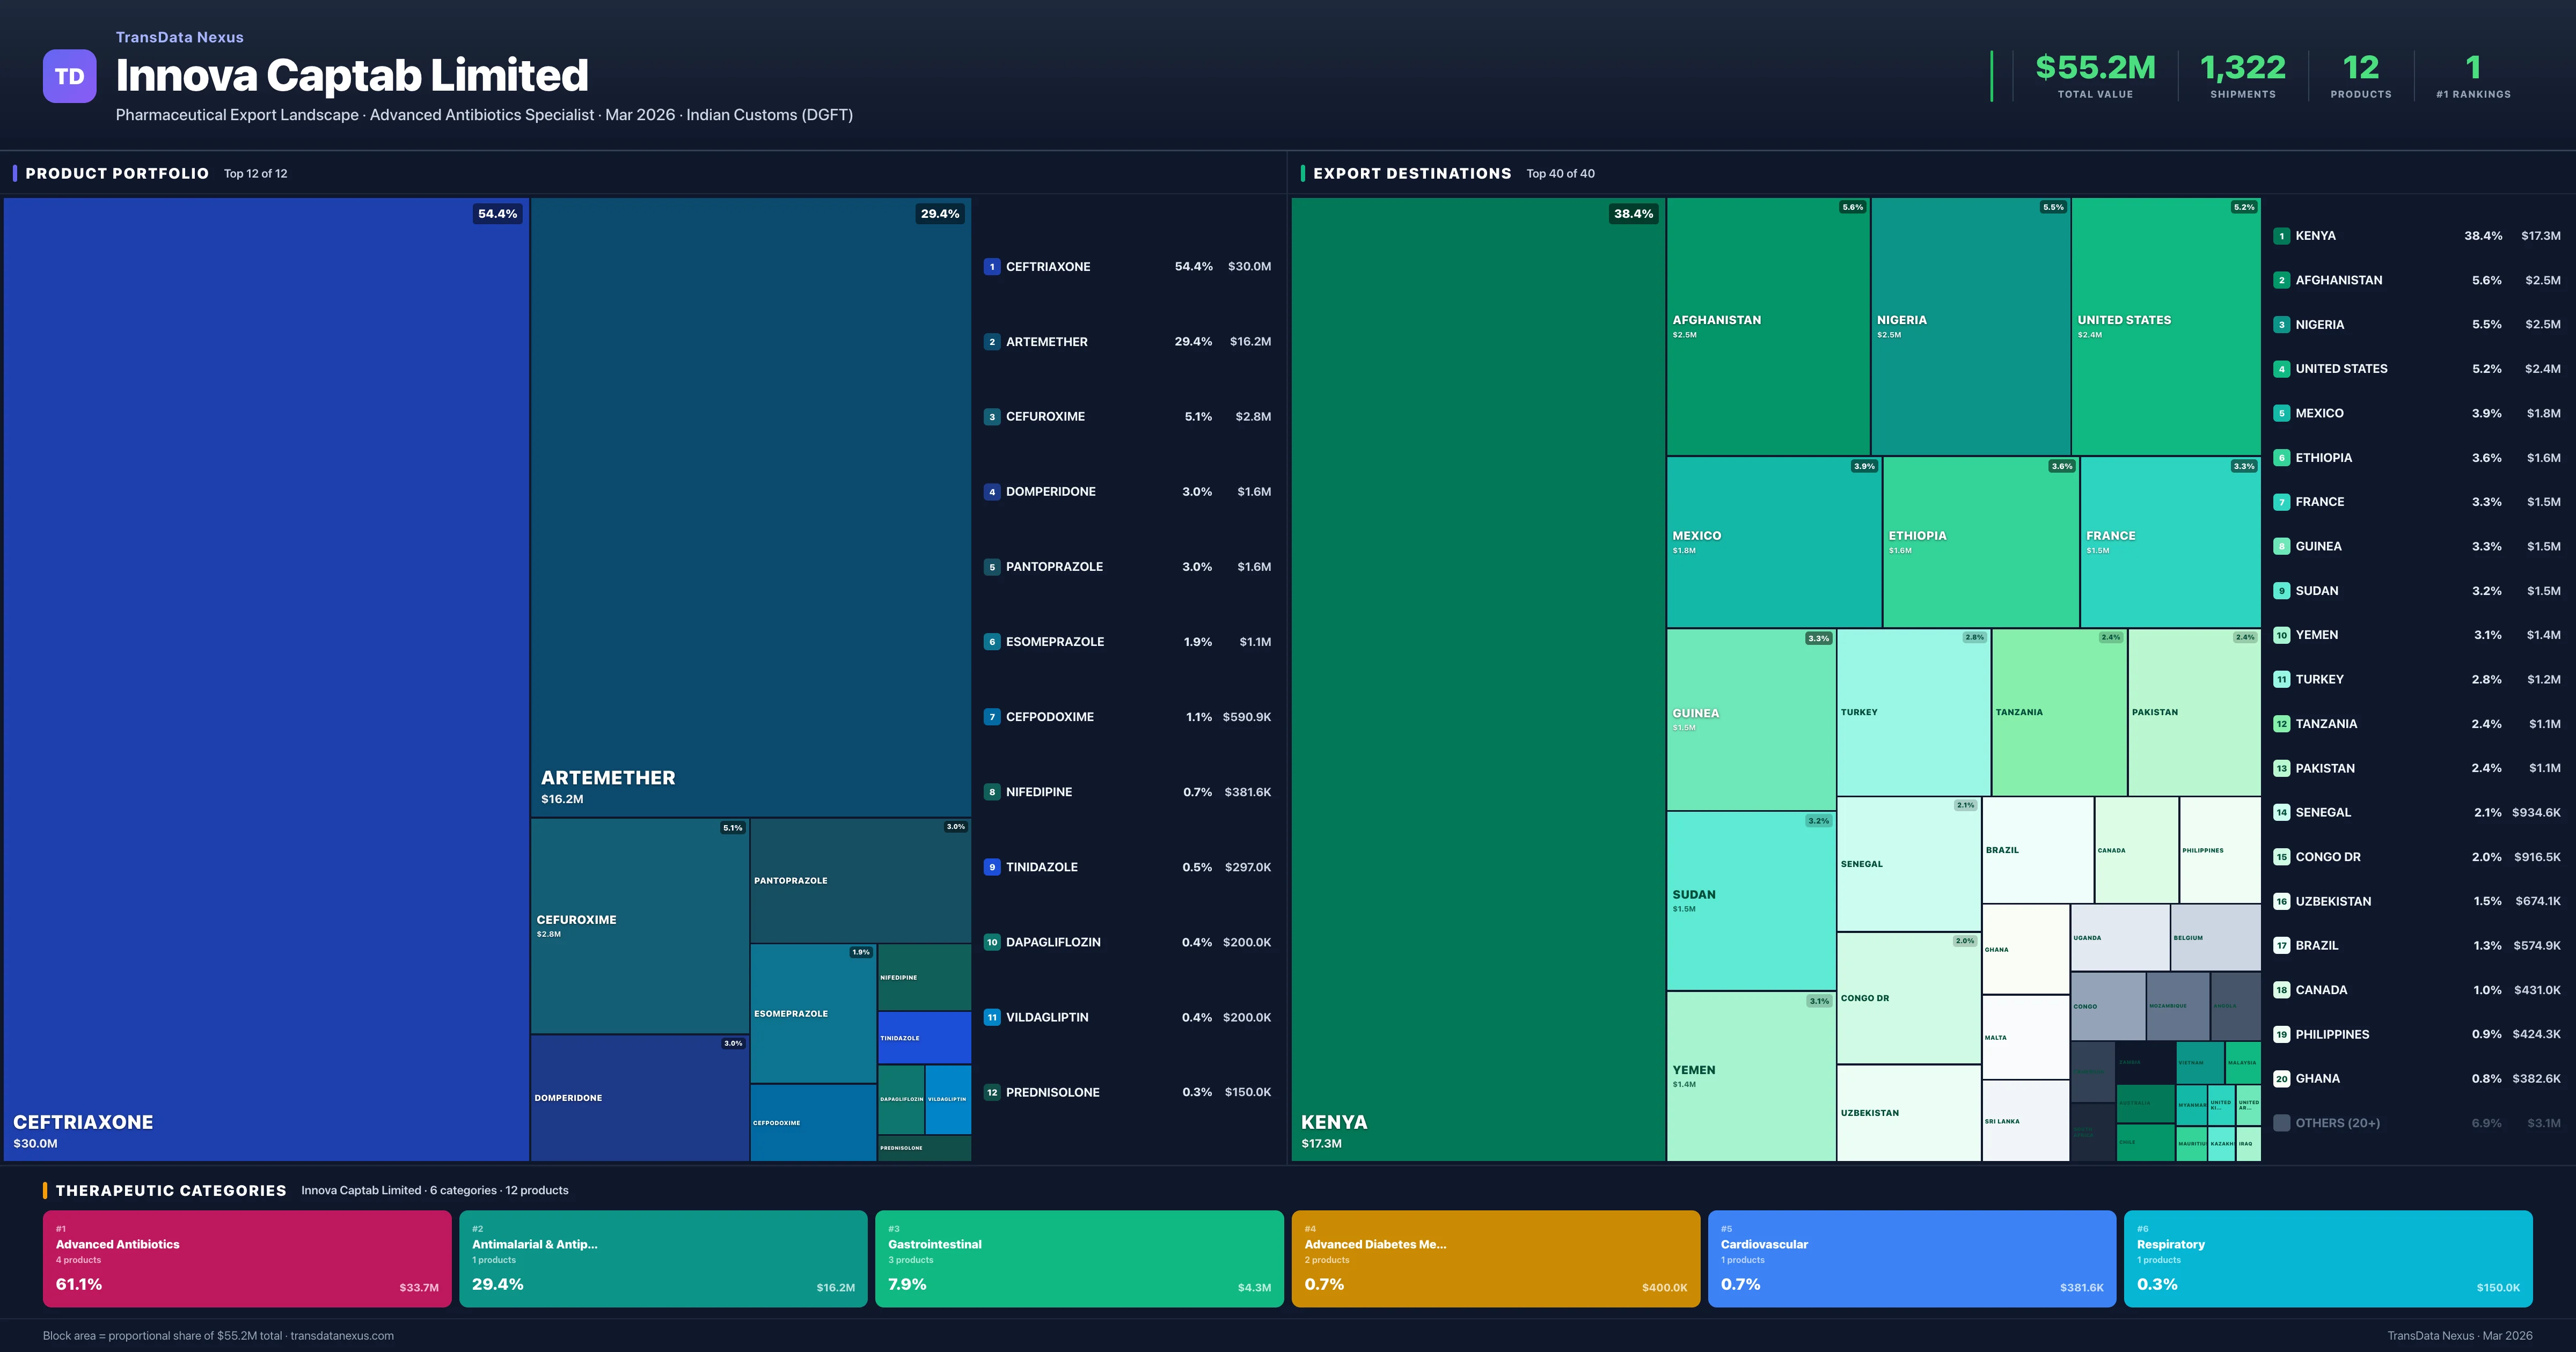Open the Top 12 of 12 product selector
2576x1352 pixels.
255,173
